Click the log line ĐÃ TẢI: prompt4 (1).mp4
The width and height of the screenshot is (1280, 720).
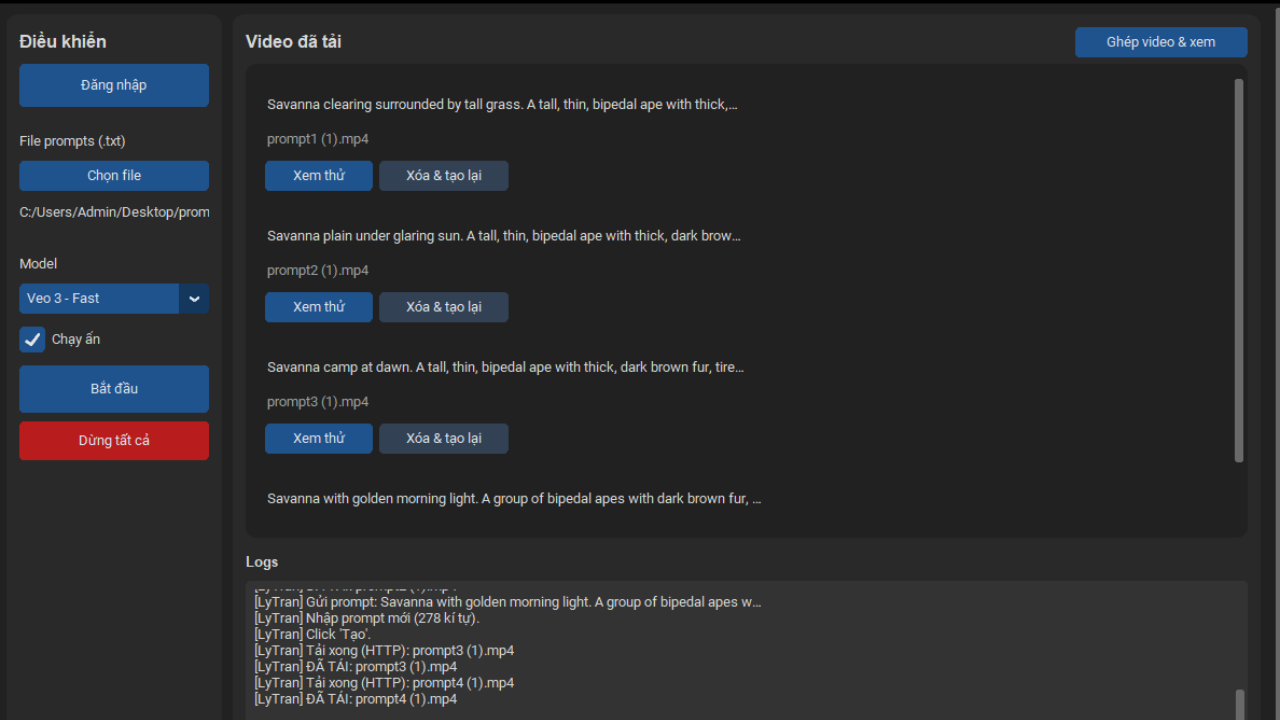[x=356, y=699]
